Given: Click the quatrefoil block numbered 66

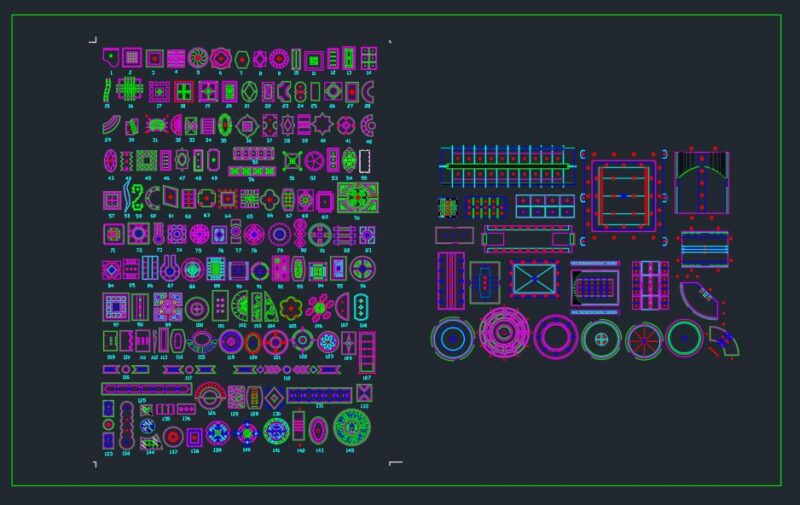Looking at the screenshot, I should coord(269,199).
